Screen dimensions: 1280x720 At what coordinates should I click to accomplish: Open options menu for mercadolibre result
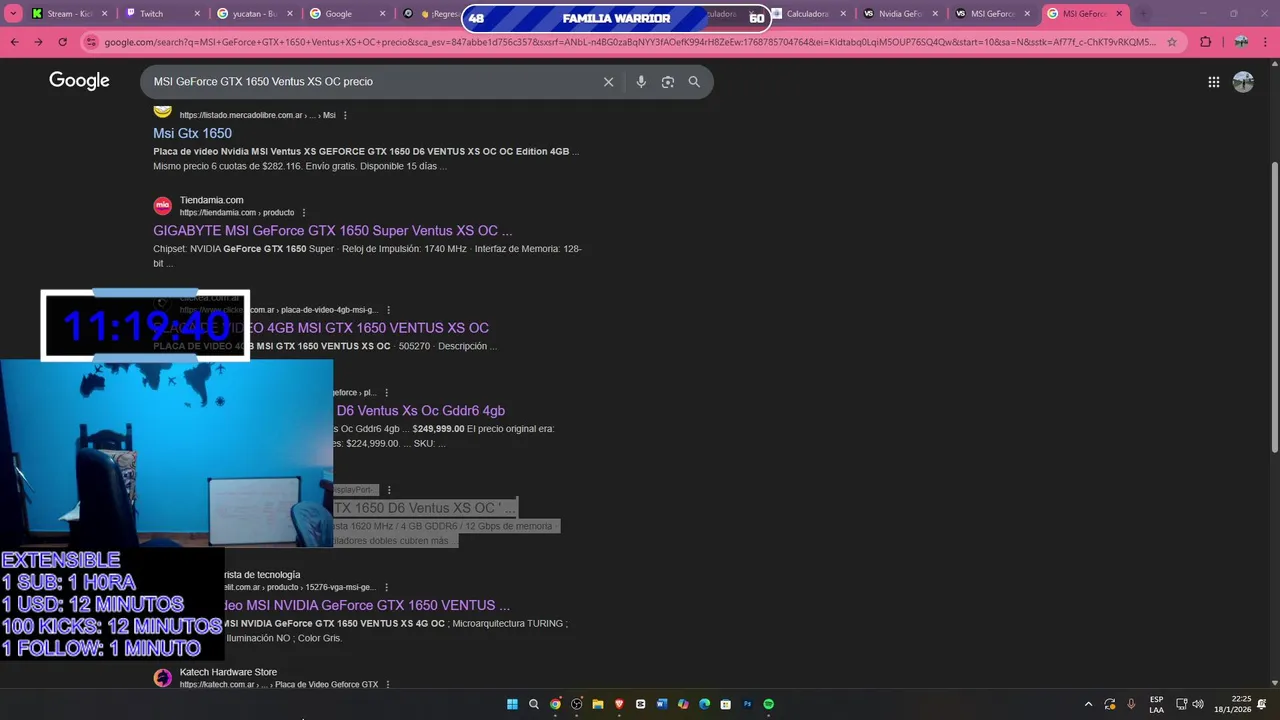click(345, 115)
